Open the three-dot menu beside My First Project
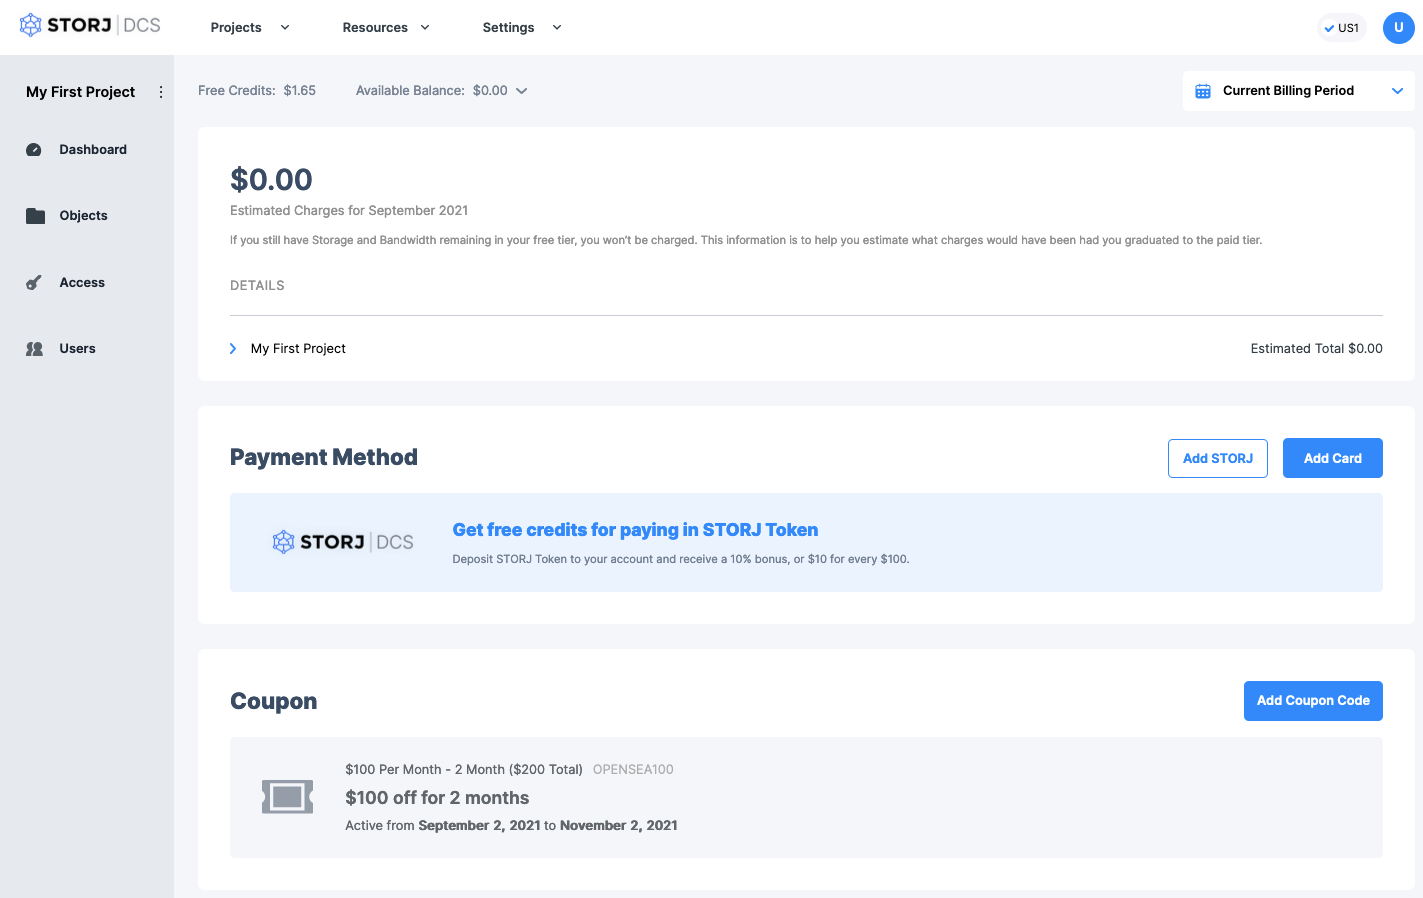Image resolution: width=1423 pixels, height=898 pixels. click(161, 92)
